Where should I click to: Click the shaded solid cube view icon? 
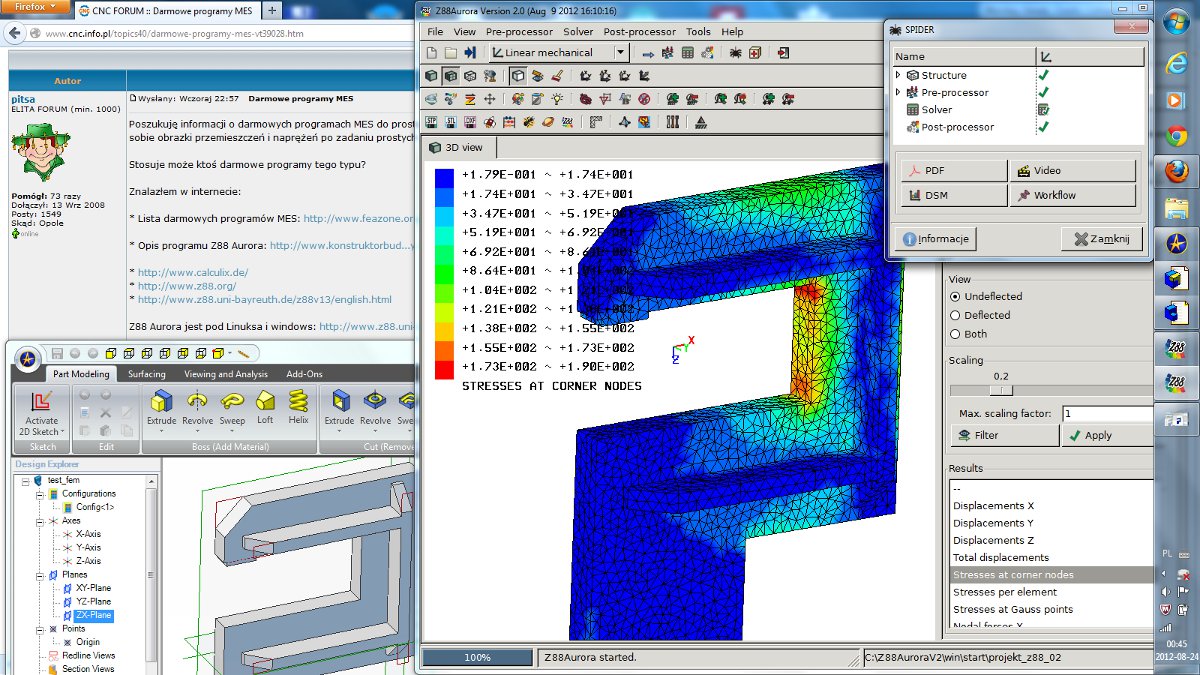tap(432, 75)
